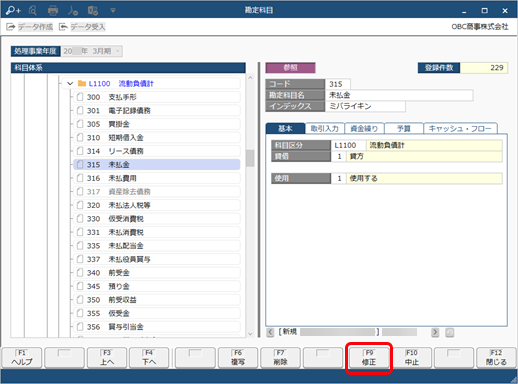
Task: Click the document icon beside 340 前受金
Action: click(80, 273)
